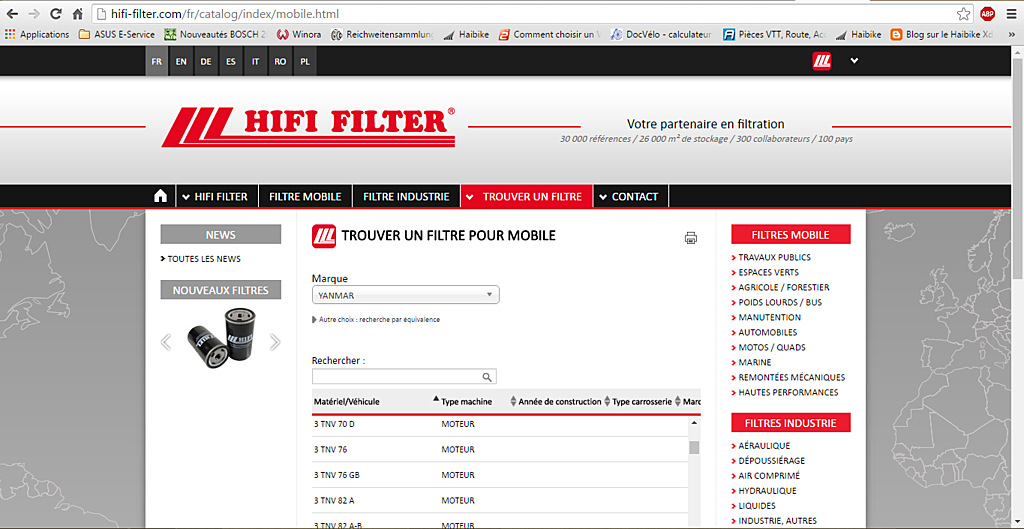This screenshot has height=529, width=1024.
Task: Print the page with printer icon
Action: 691,238
